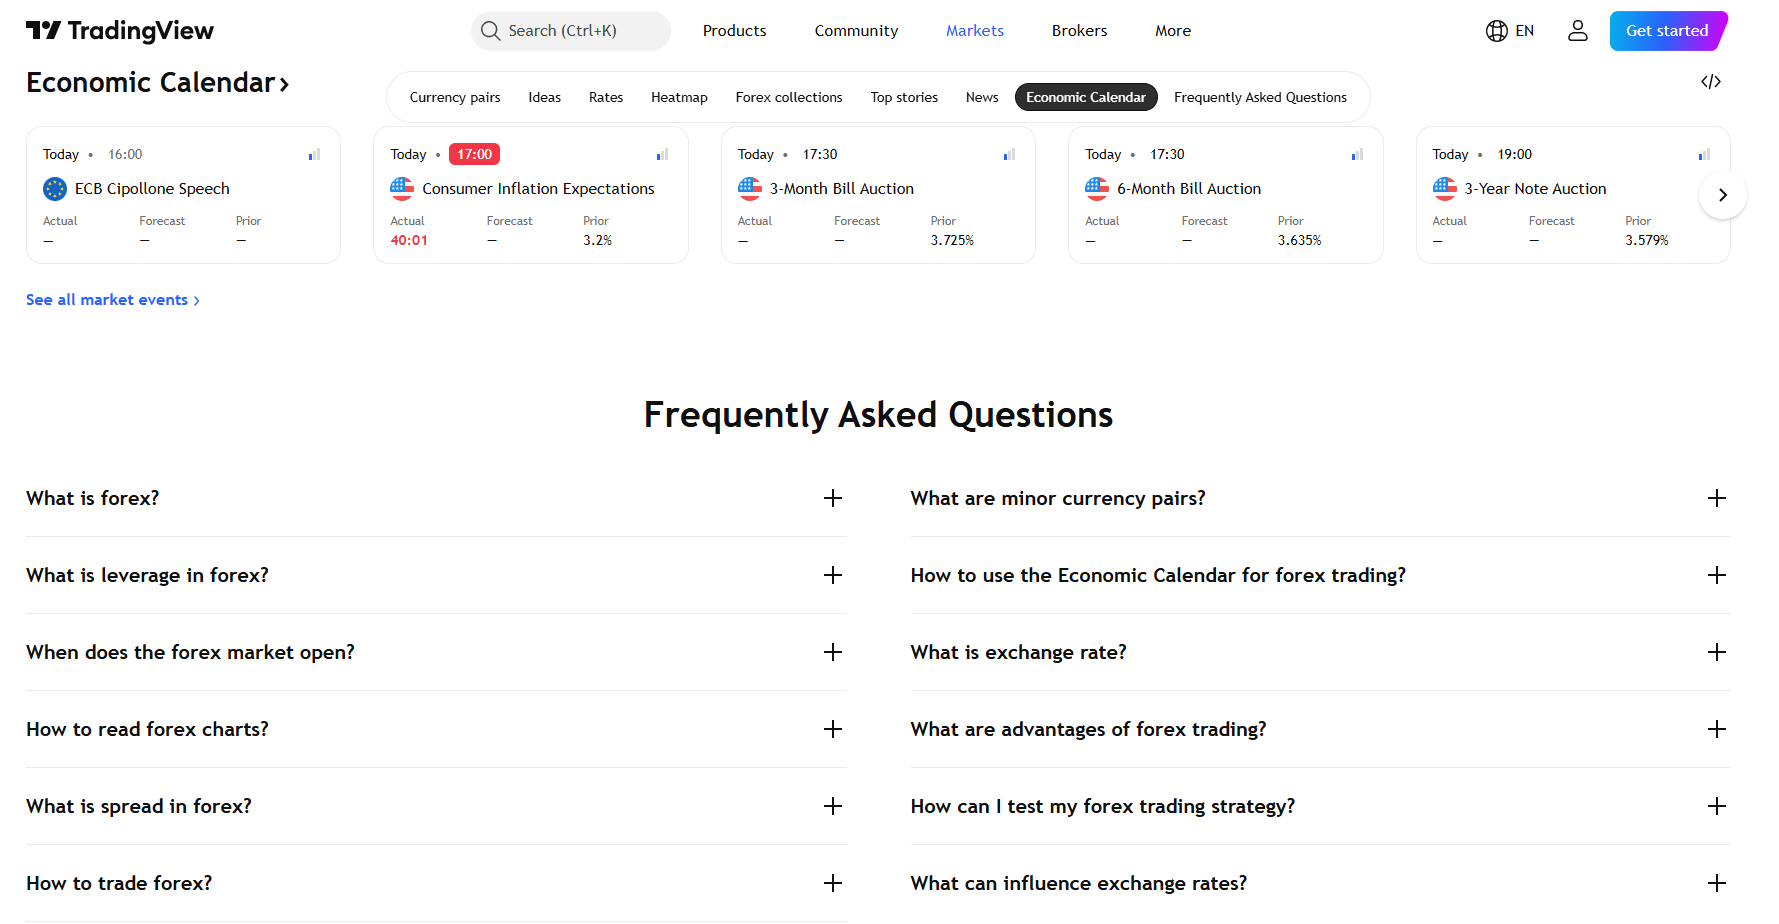Image resolution: width=1779 pixels, height=924 pixels.
Task: Click the TradingView logo
Action: pyautogui.click(x=119, y=31)
